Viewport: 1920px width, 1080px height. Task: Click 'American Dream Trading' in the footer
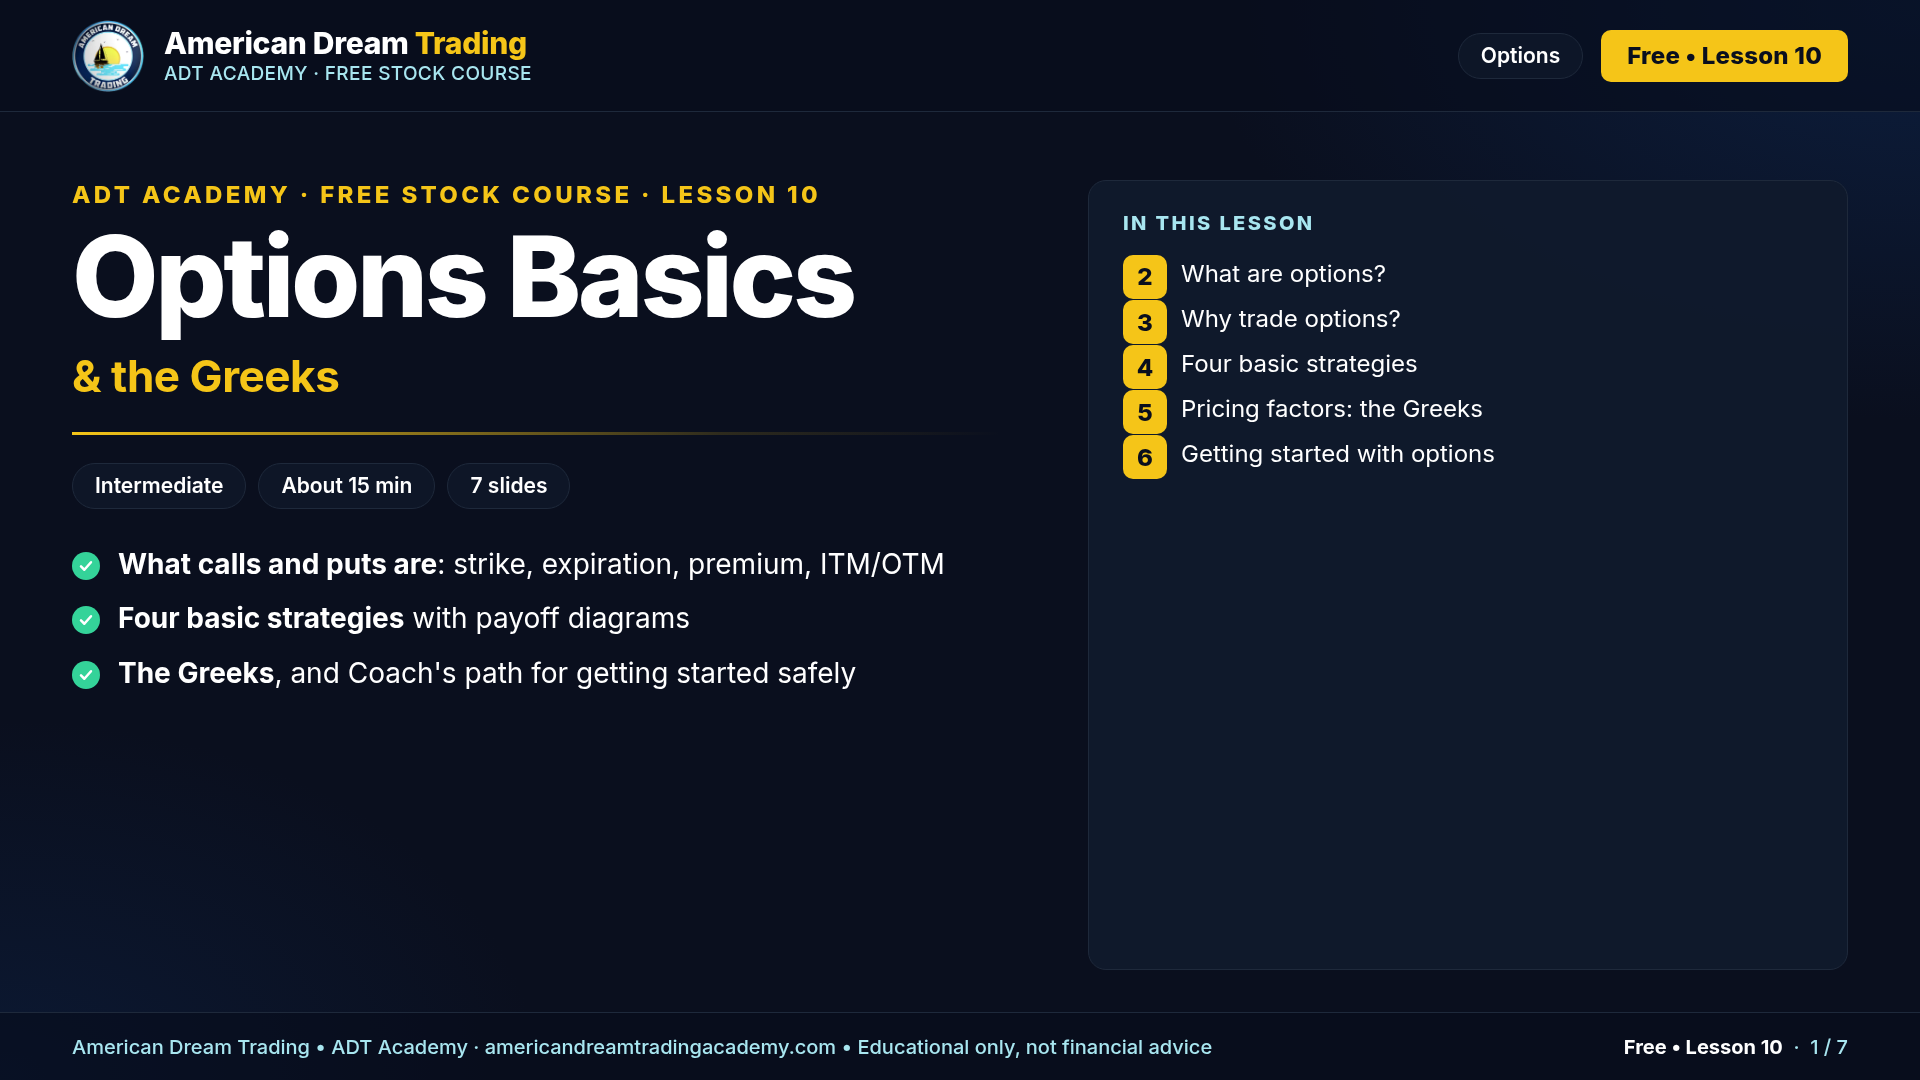[190, 1047]
